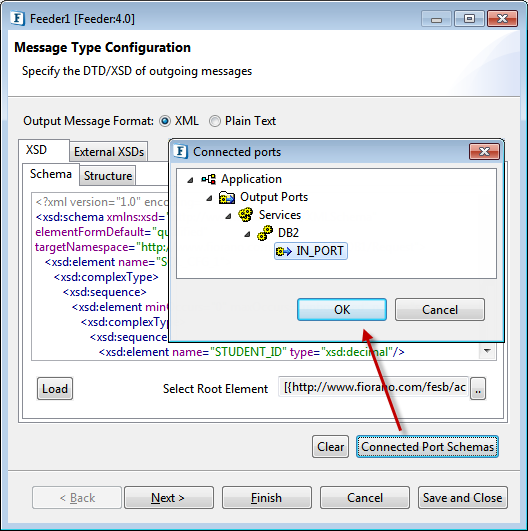Screen dimensions: 528x531
Task: Open the Structure tab
Action: 108,176
